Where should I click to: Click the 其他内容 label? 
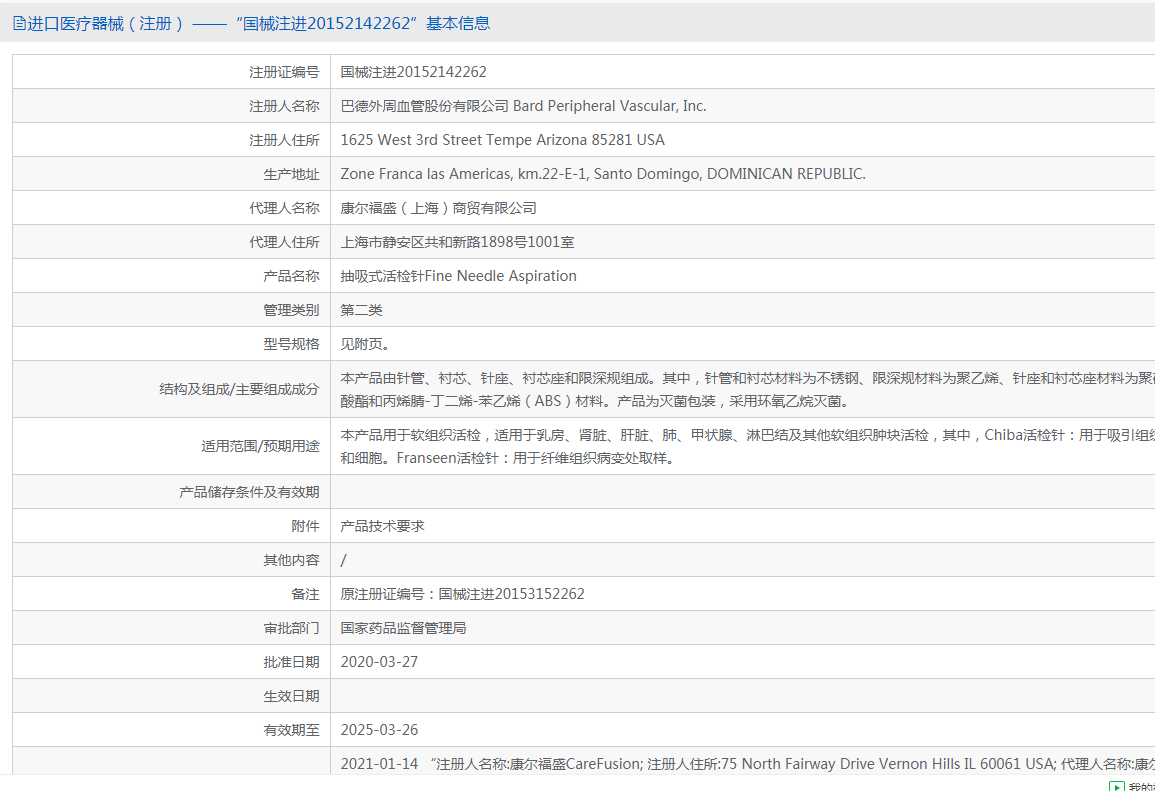pyautogui.click(x=292, y=560)
